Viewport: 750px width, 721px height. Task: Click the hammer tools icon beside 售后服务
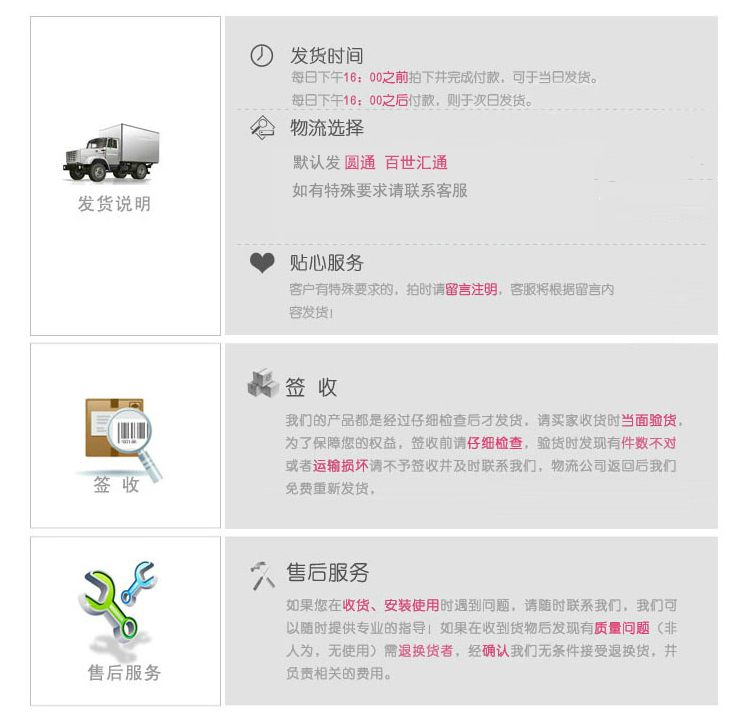(263, 576)
